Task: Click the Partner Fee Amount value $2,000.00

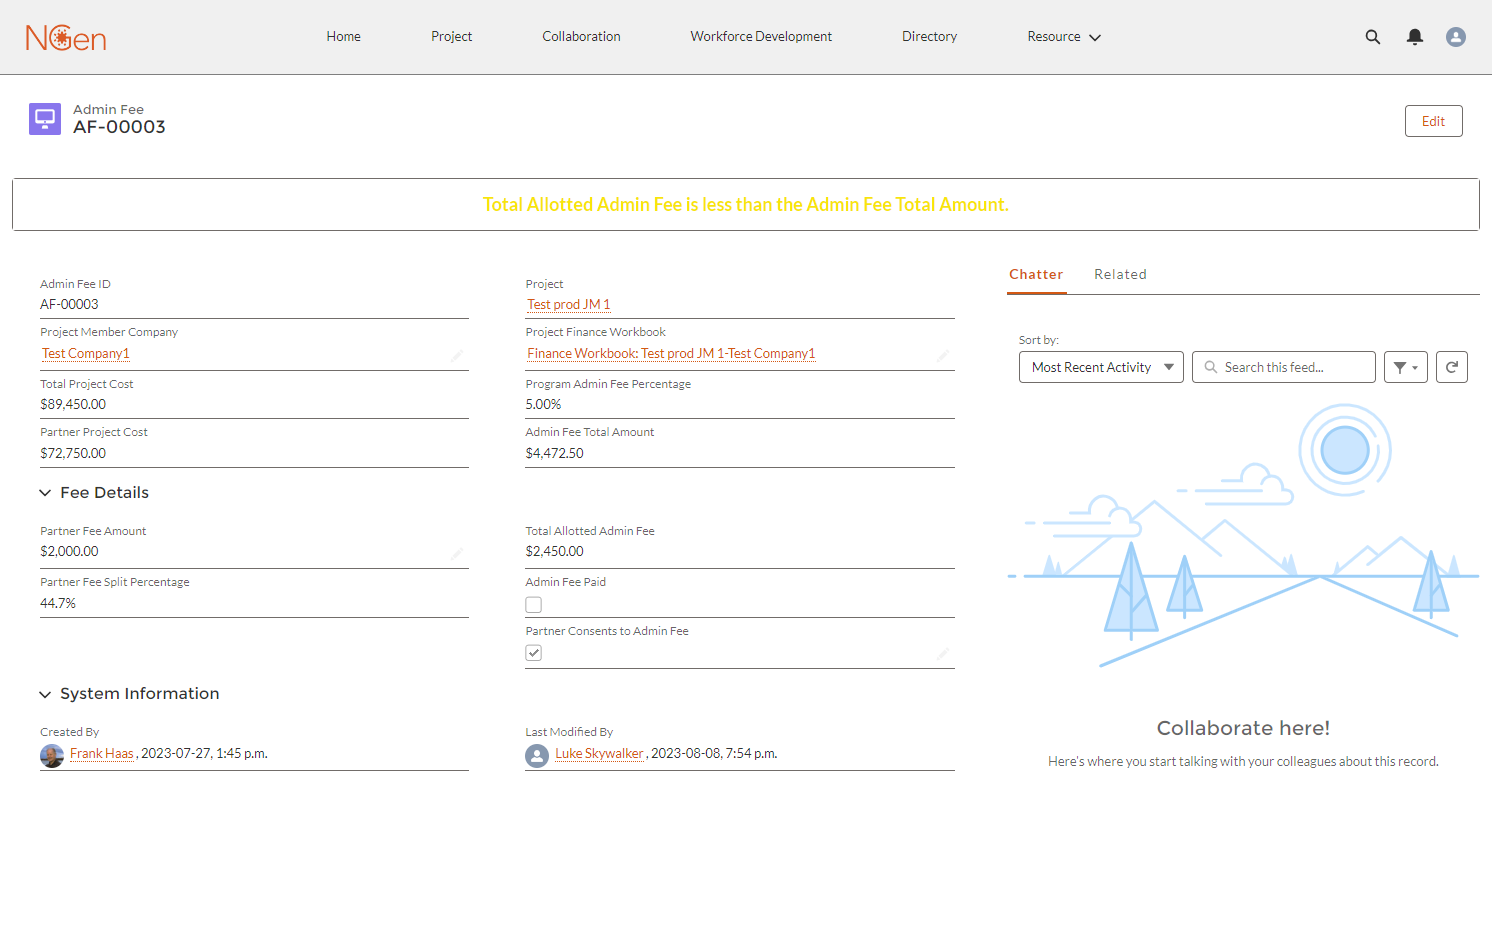Action: click(x=70, y=551)
